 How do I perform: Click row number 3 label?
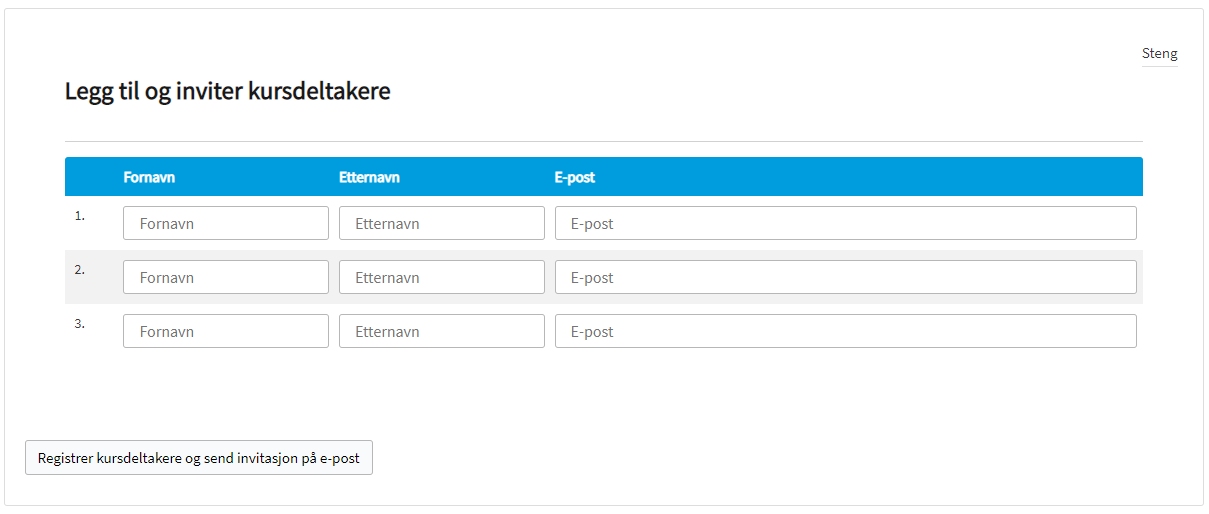(80, 323)
